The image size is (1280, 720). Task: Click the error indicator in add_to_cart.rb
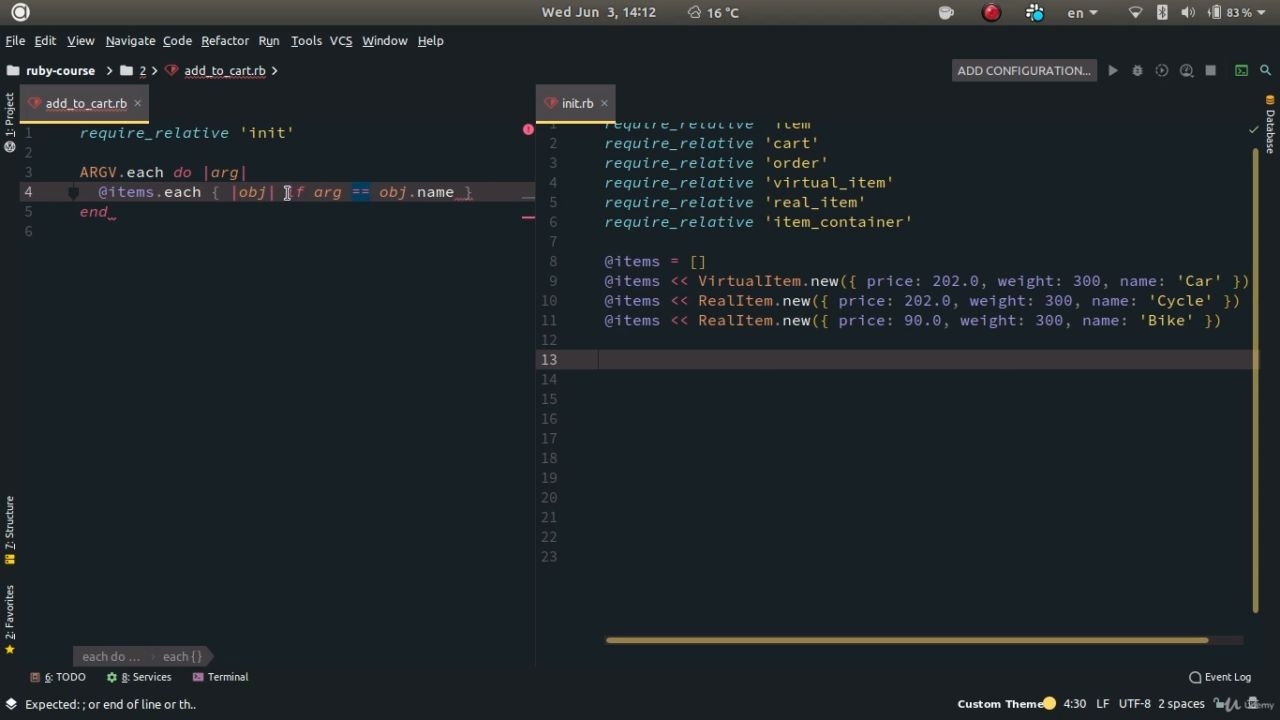(x=528, y=129)
